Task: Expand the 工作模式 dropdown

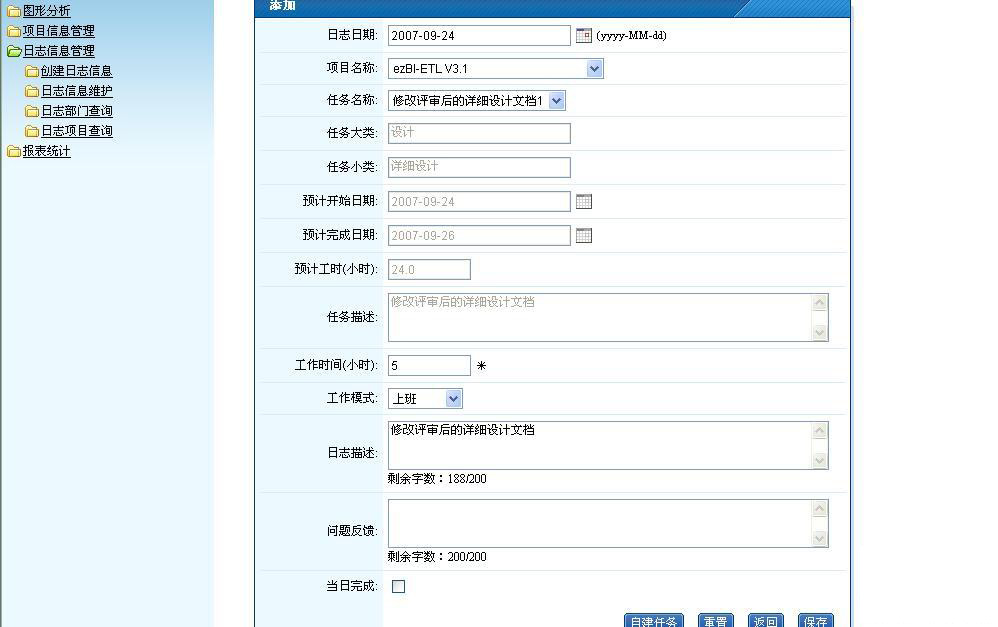Action: coord(453,398)
